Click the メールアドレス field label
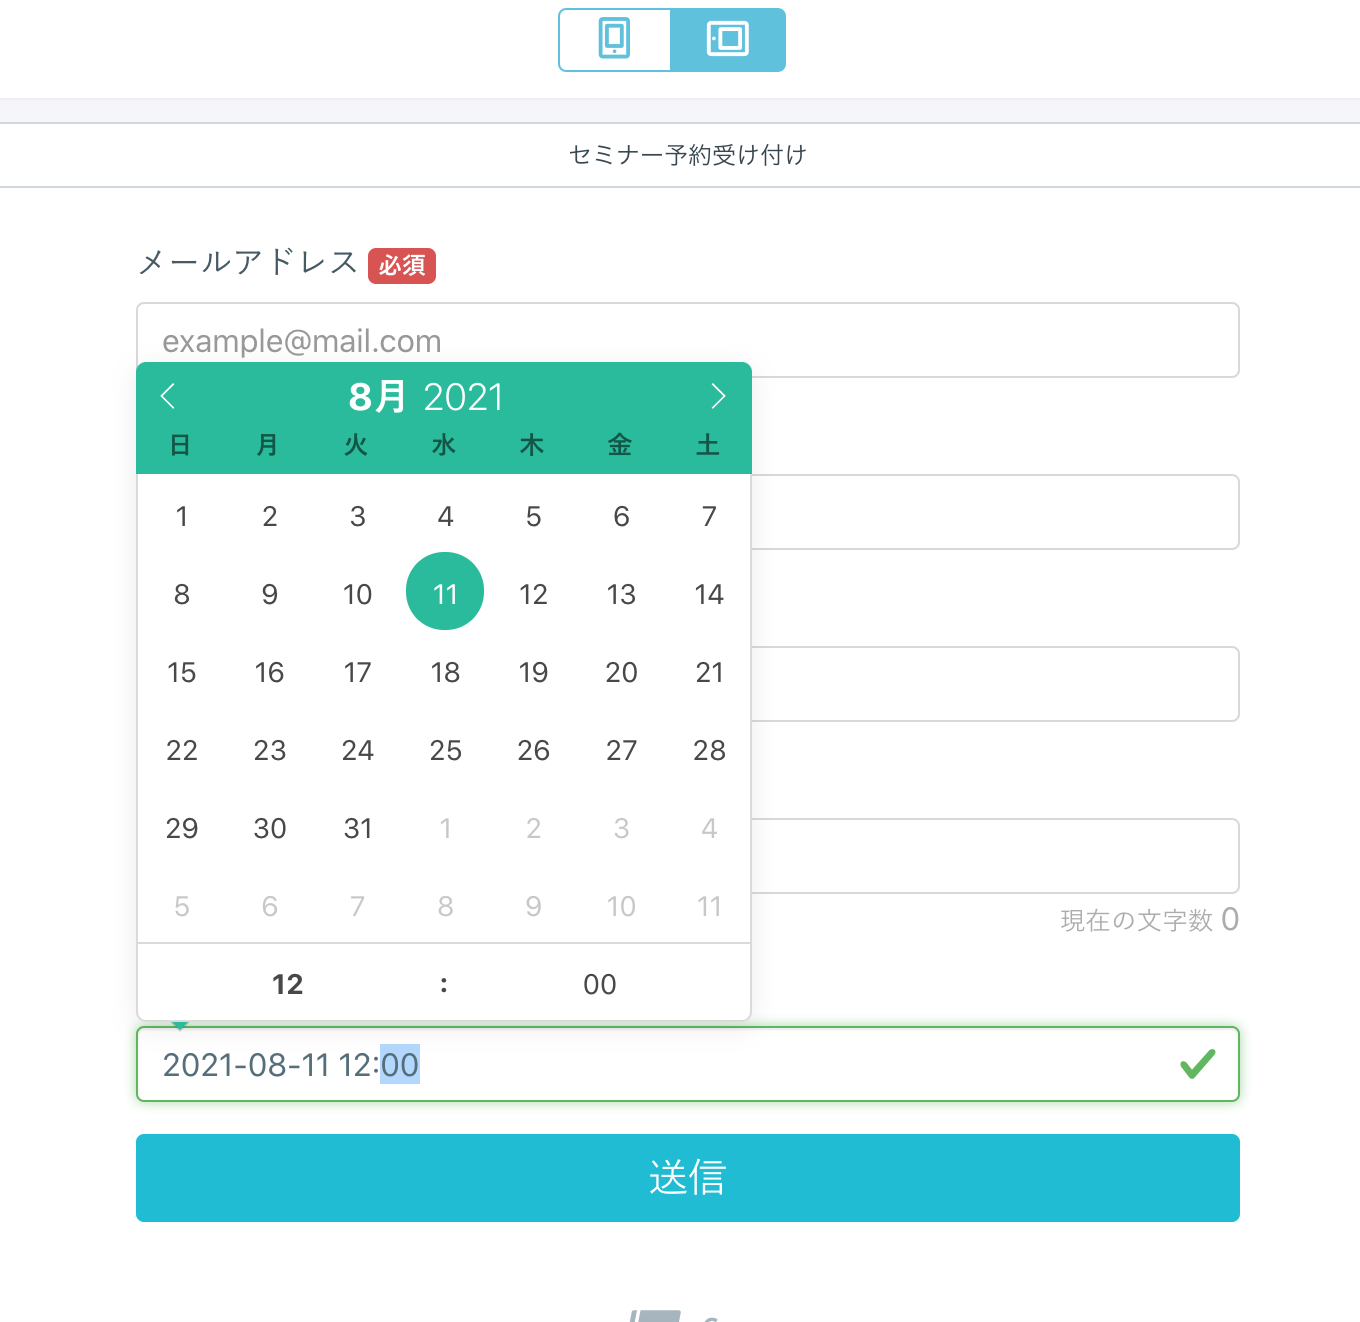 [x=248, y=263]
